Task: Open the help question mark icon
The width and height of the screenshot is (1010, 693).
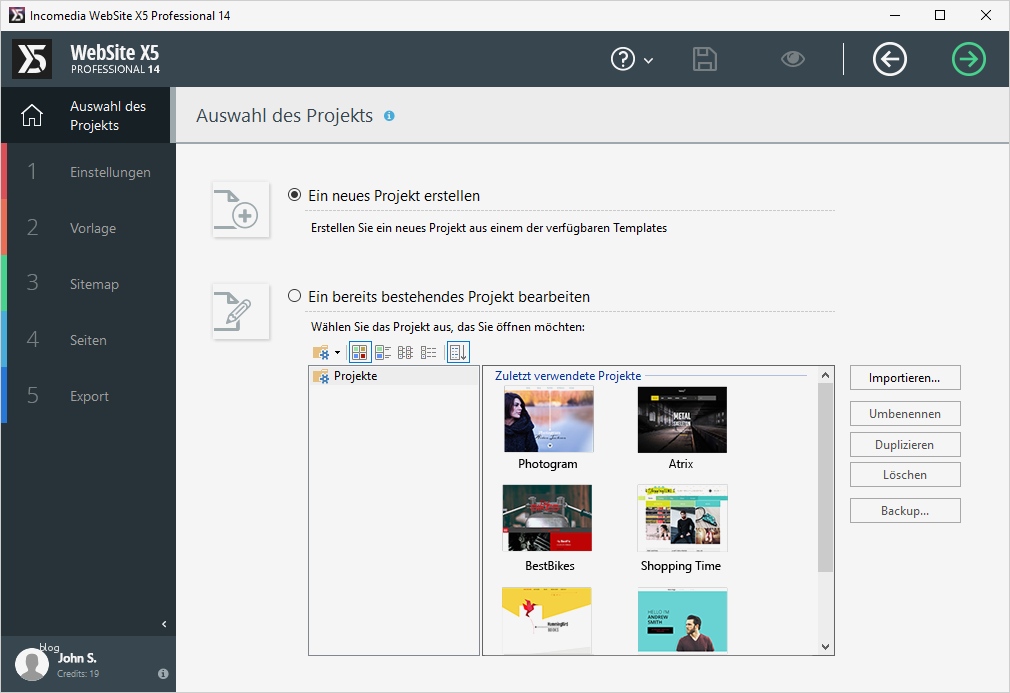Action: coord(623,59)
